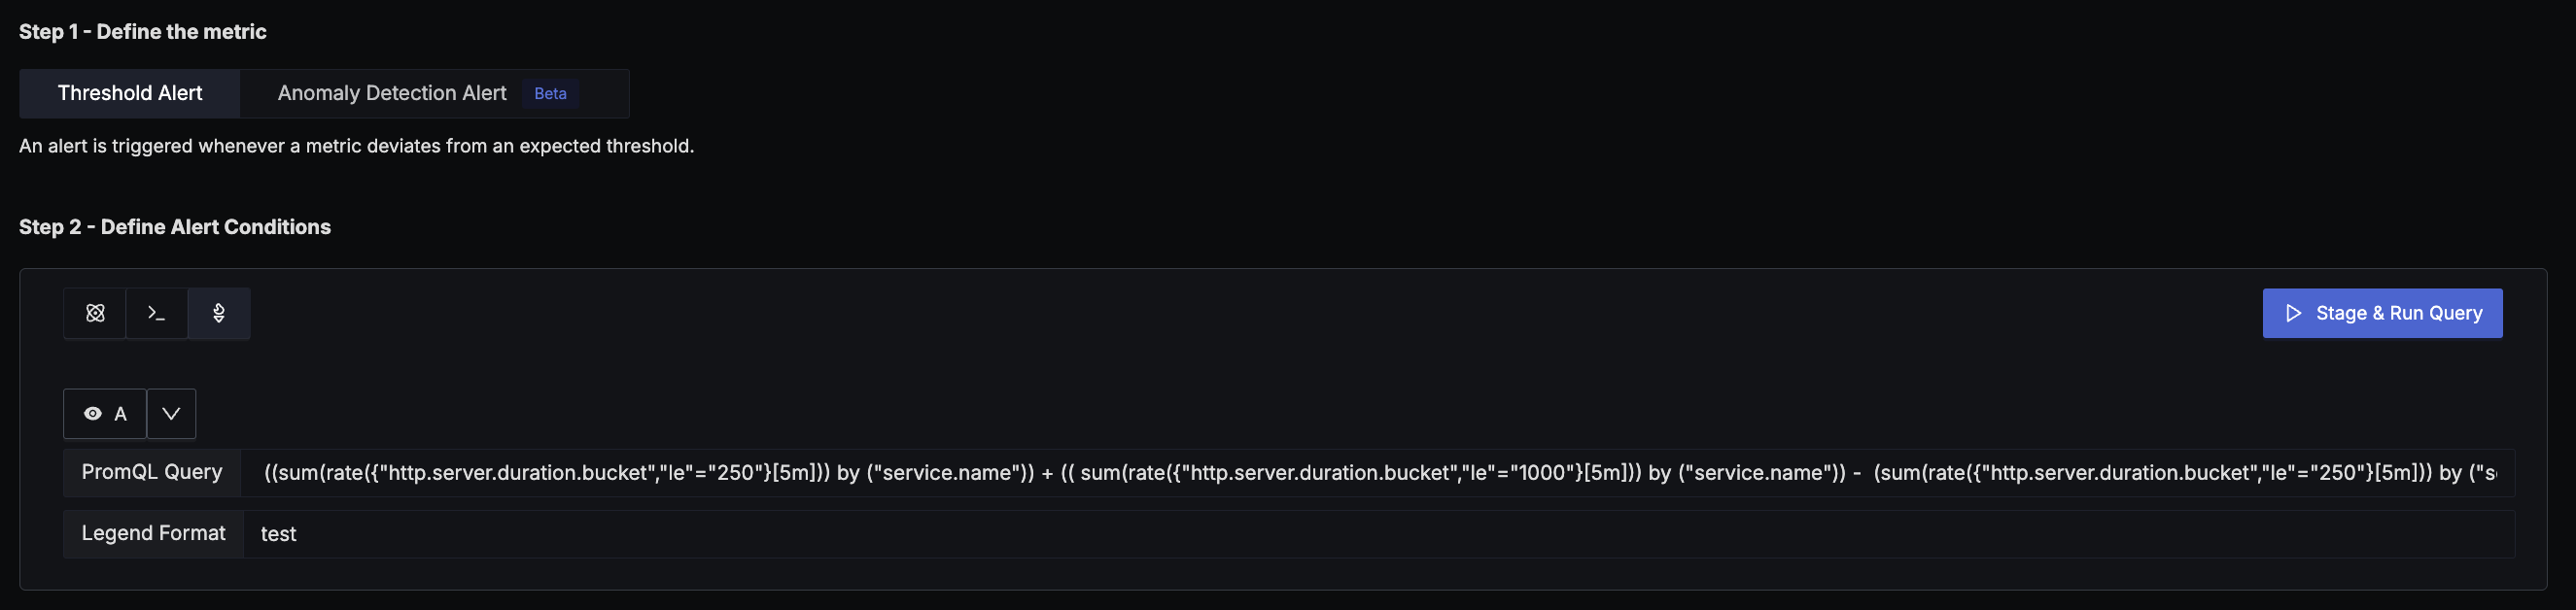Focus the PromQL Query text field

click(x=1378, y=472)
